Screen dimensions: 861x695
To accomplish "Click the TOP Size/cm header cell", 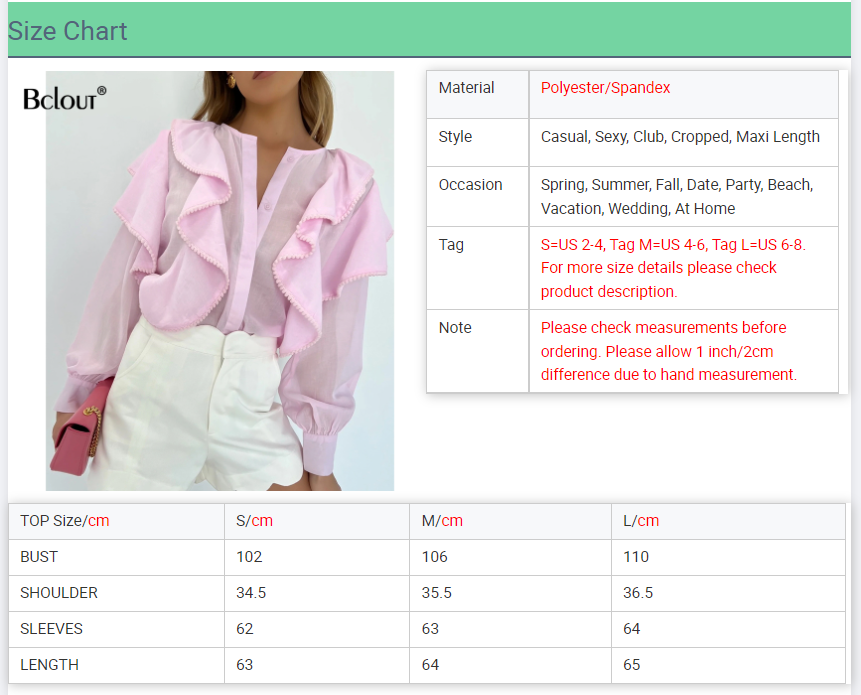I will (x=65, y=521).
